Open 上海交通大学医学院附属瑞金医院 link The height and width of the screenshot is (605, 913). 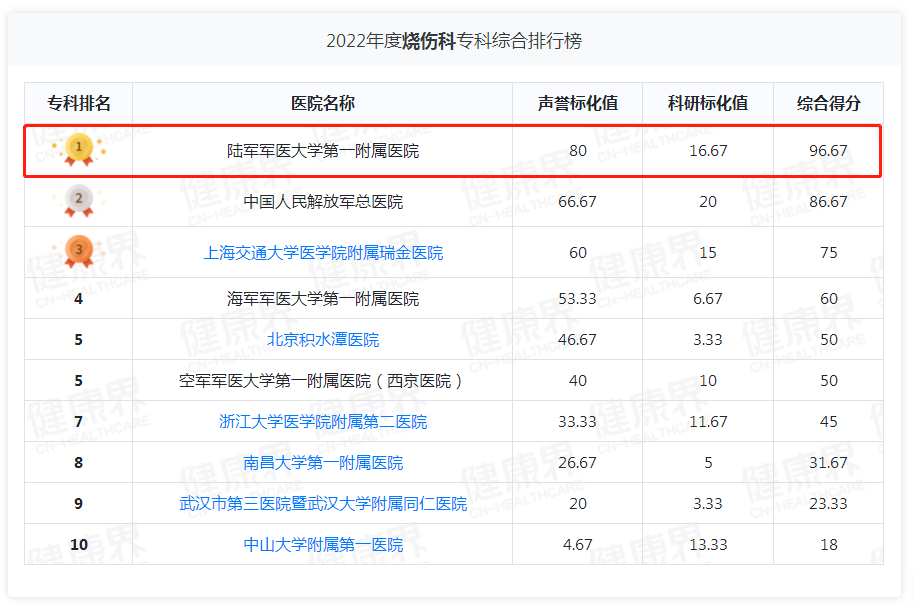click(323, 253)
